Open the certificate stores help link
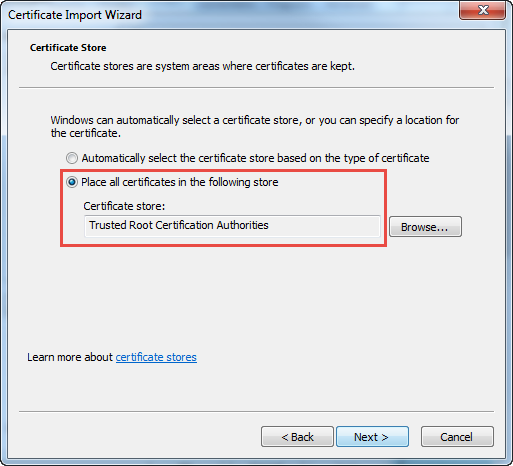Screen dimensions: 513x466 pos(156,357)
